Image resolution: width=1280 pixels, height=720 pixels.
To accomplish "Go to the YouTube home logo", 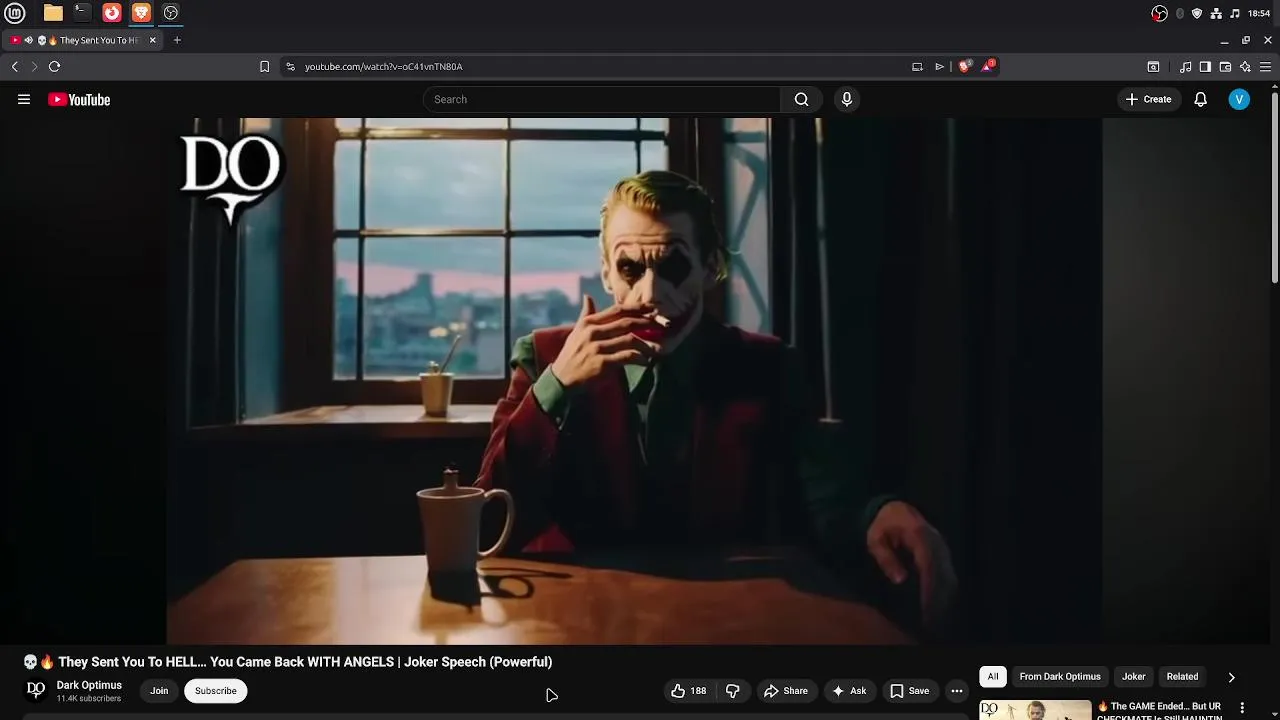I will point(79,99).
